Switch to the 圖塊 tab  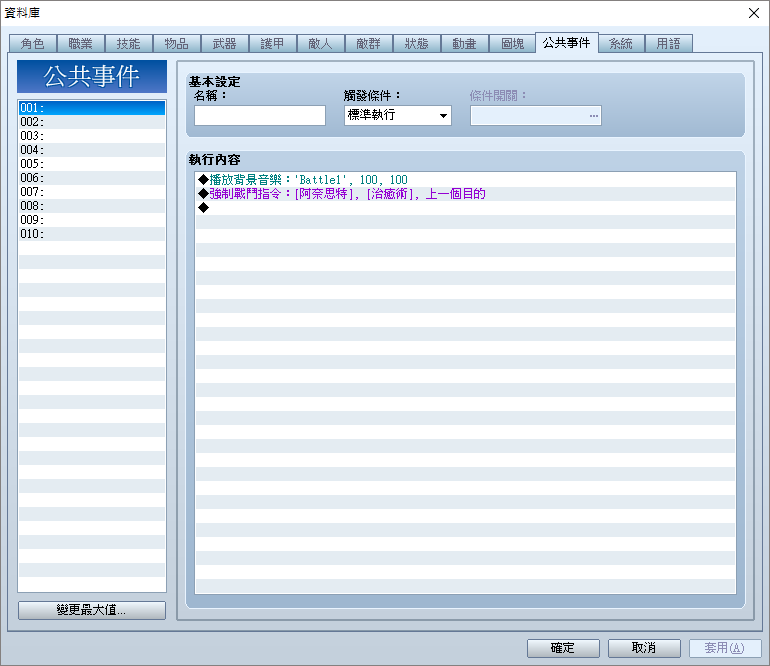513,44
